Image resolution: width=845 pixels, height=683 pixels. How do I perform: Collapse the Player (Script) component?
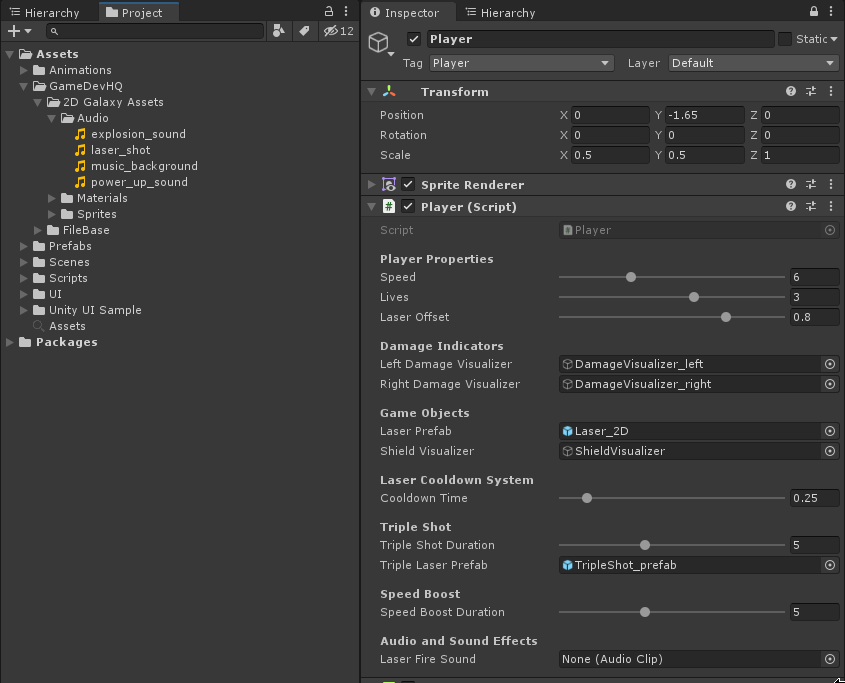(x=371, y=206)
